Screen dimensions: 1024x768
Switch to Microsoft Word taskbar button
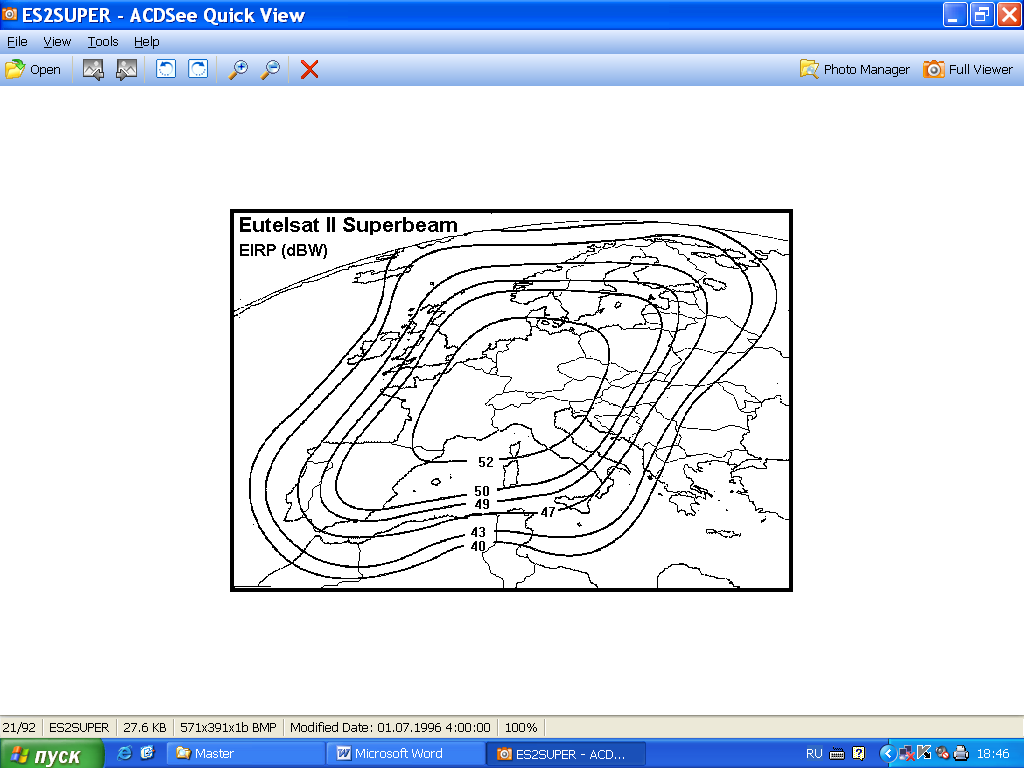(406, 754)
